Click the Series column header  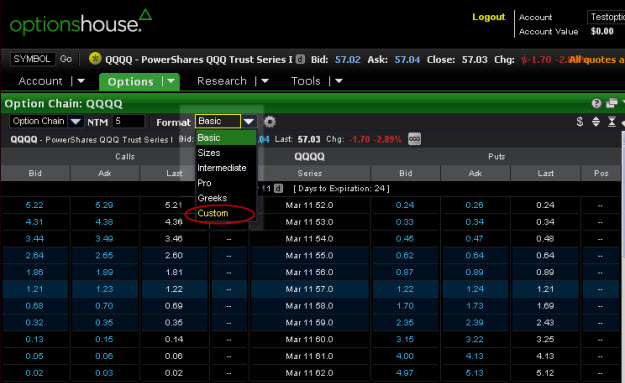tap(310, 173)
